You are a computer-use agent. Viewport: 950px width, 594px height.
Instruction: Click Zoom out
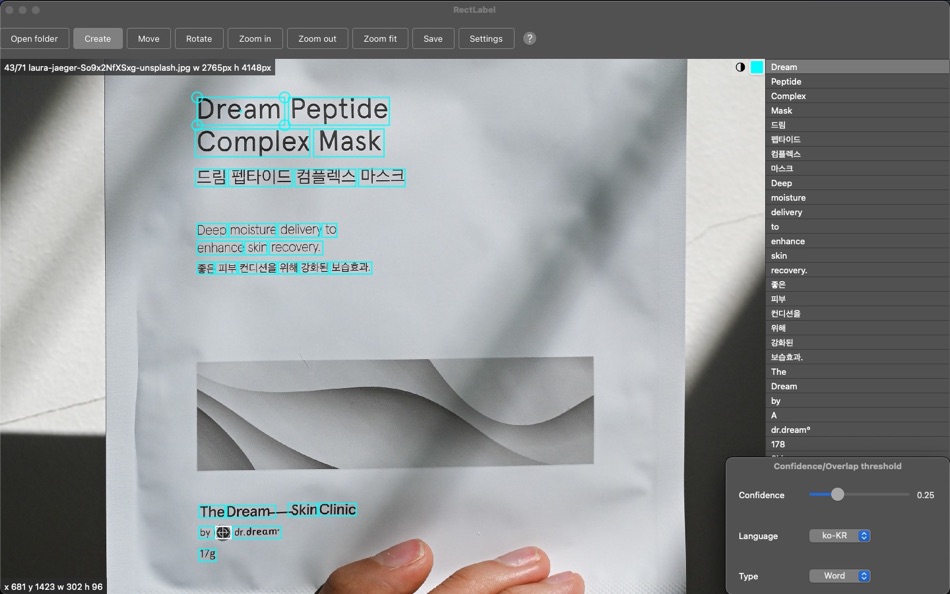coord(317,38)
